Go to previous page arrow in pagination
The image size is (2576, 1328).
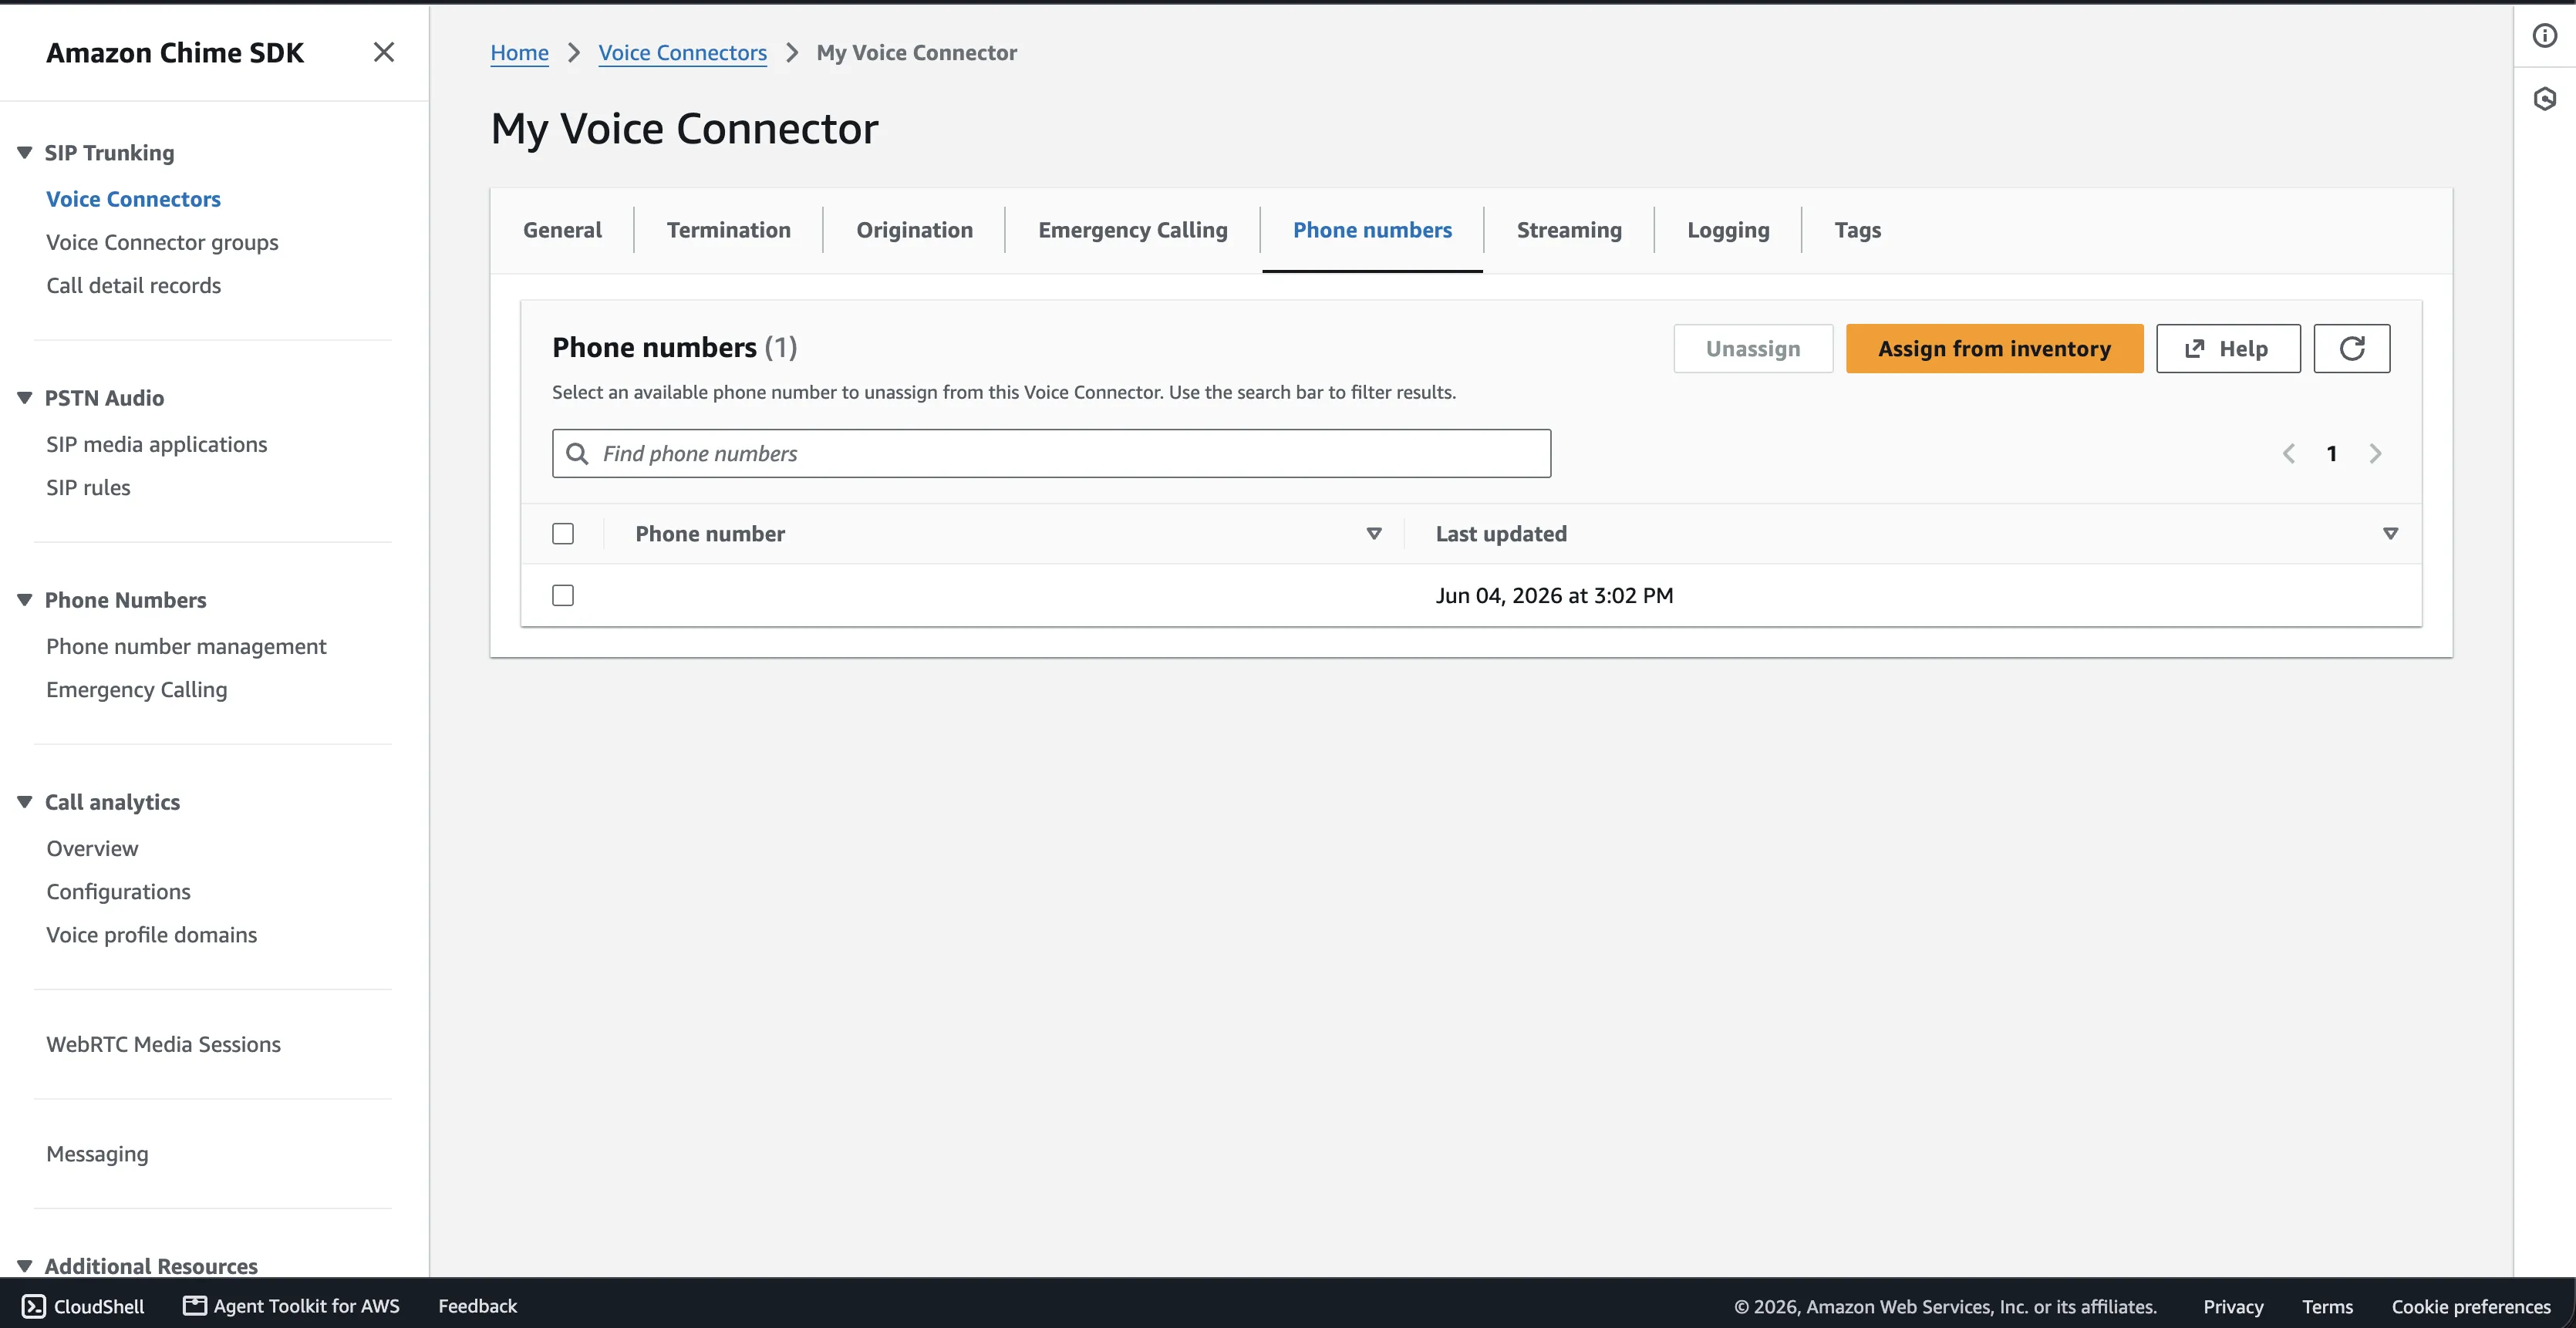click(2289, 454)
